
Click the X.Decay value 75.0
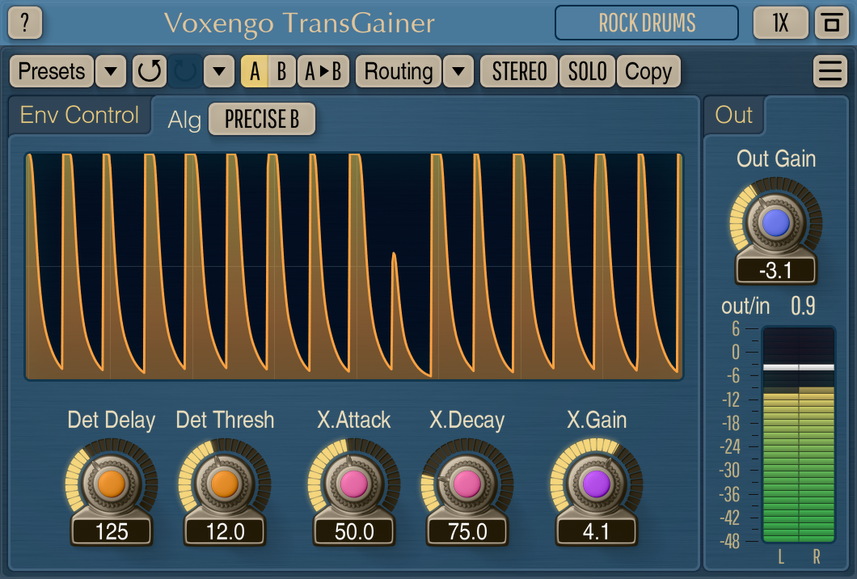pyautogui.click(x=467, y=531)
